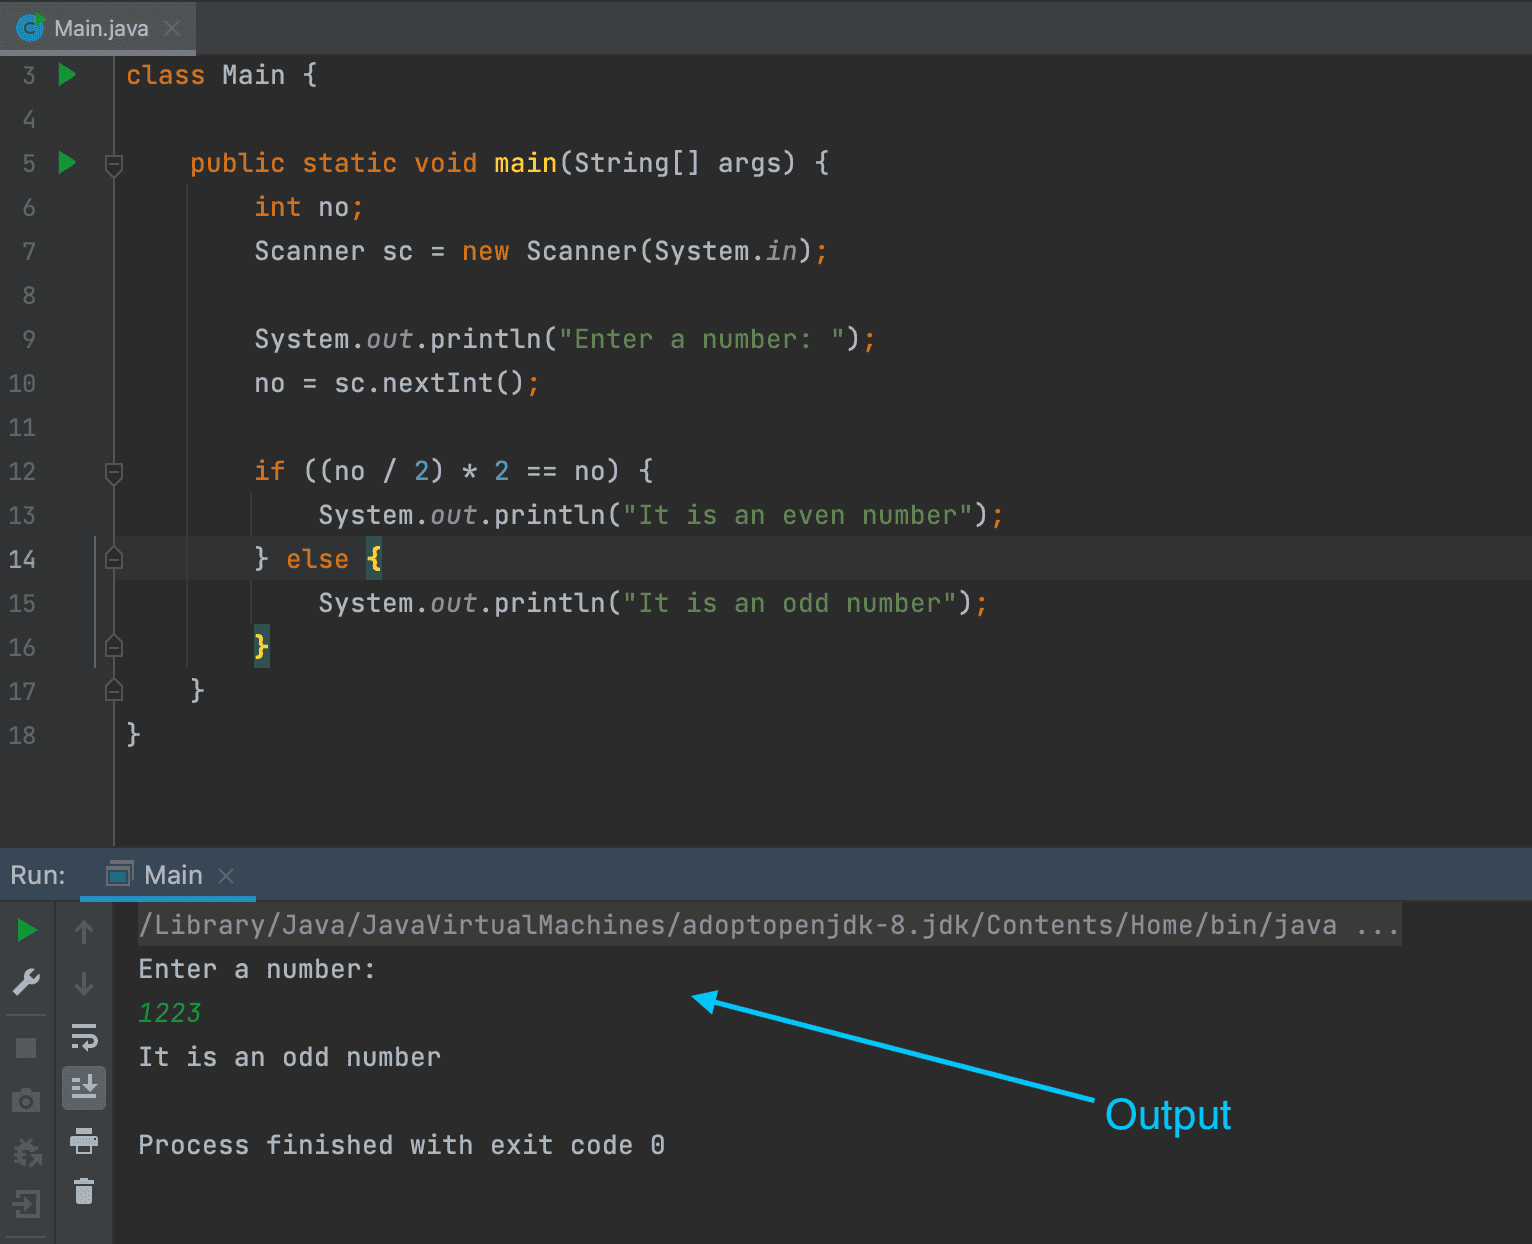
Task: Run Main class from line 3 gutter icon
Action: point(65,74)
